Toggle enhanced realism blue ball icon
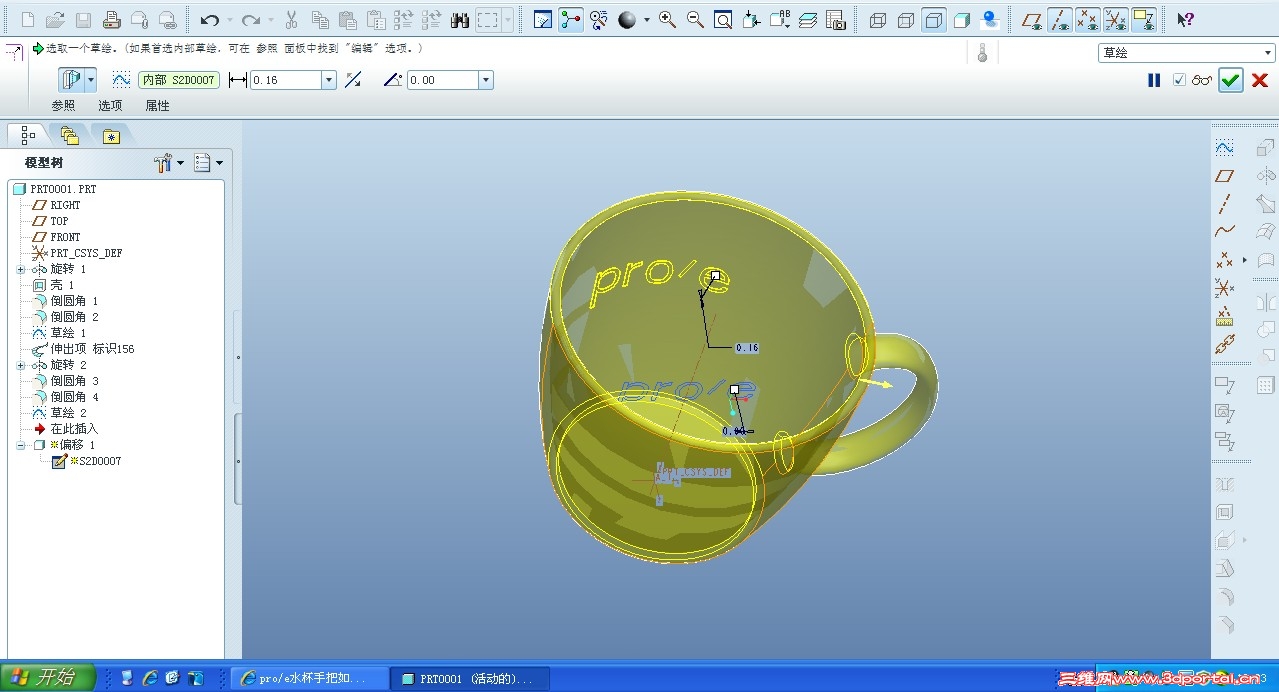The width and height of the screenshot is (1279, 692). 990,19
